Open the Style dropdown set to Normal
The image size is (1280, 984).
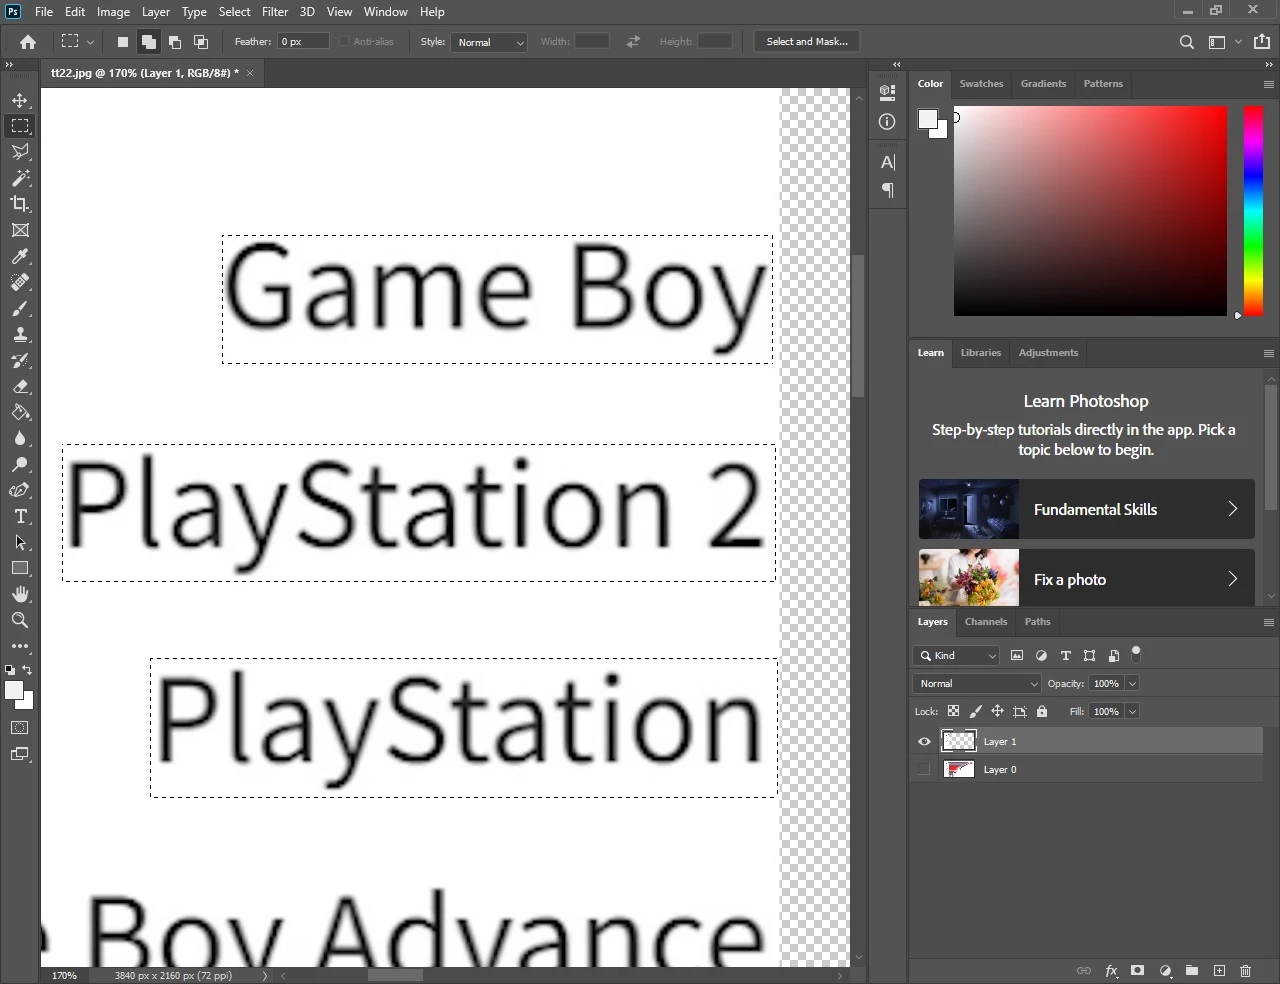(489, 42)
